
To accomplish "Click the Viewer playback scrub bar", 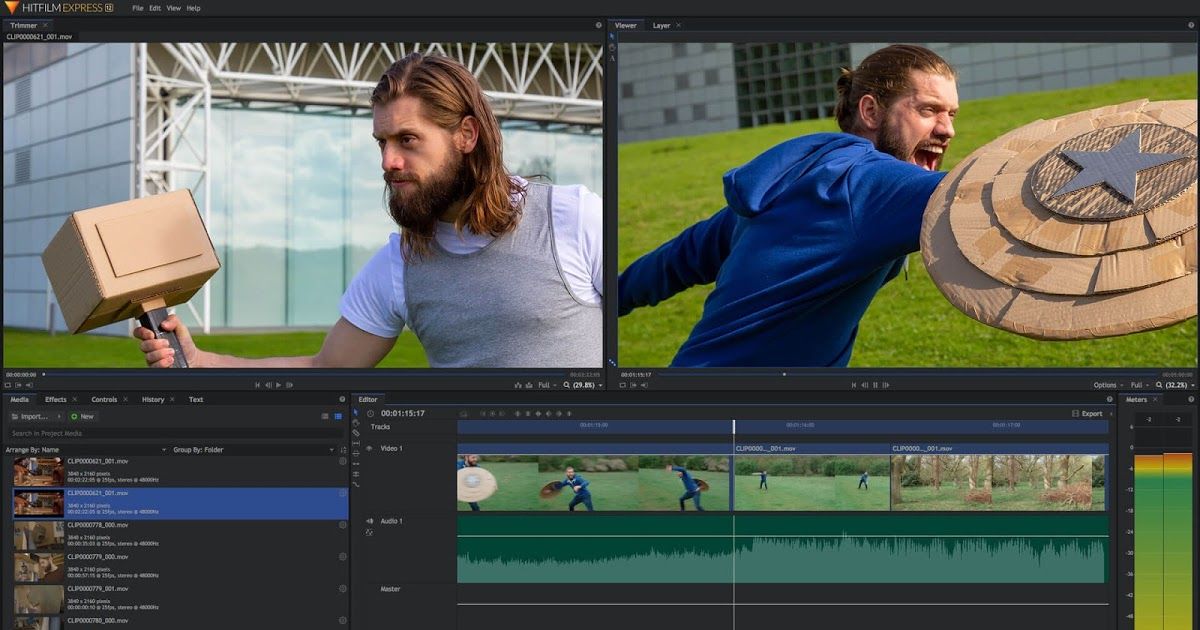I will point(900,374).
